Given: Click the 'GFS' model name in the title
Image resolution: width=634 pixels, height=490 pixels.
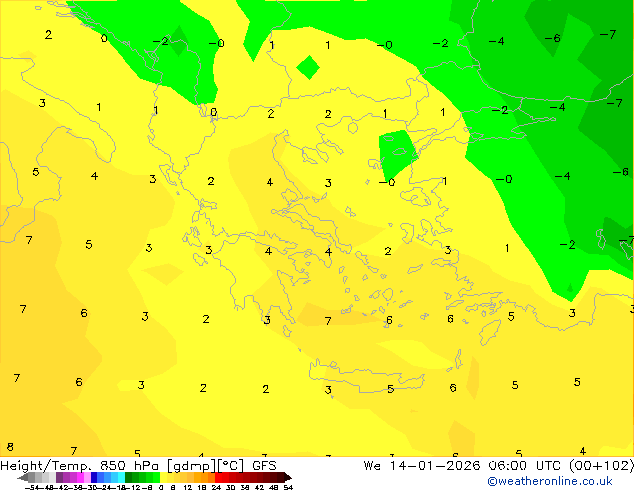Looking at the screenshot, I should [264, 466].
